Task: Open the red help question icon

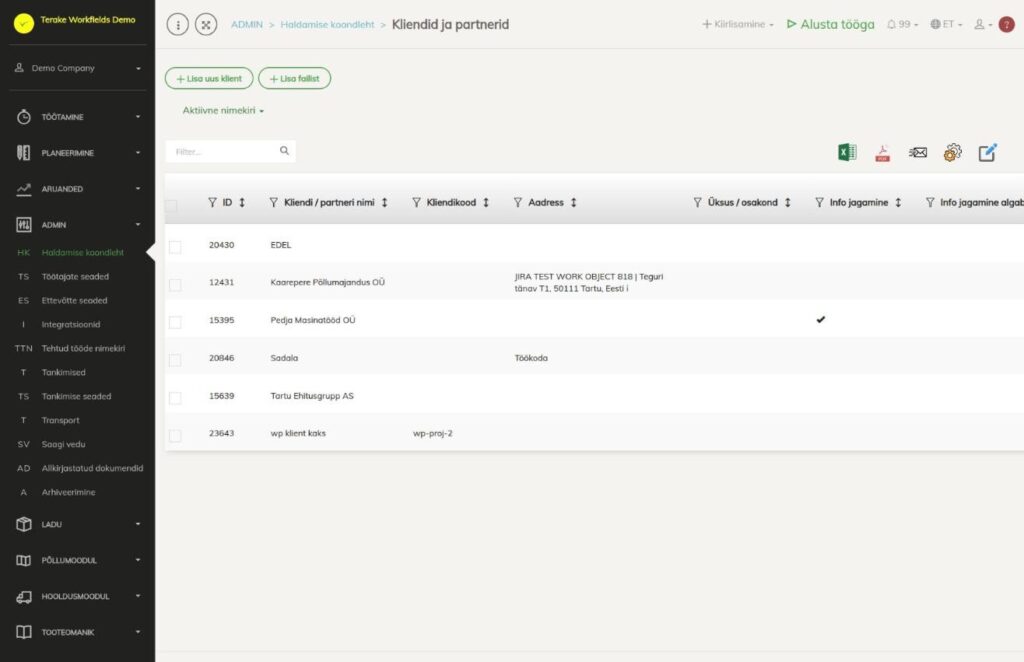Action: point(1007,24)
